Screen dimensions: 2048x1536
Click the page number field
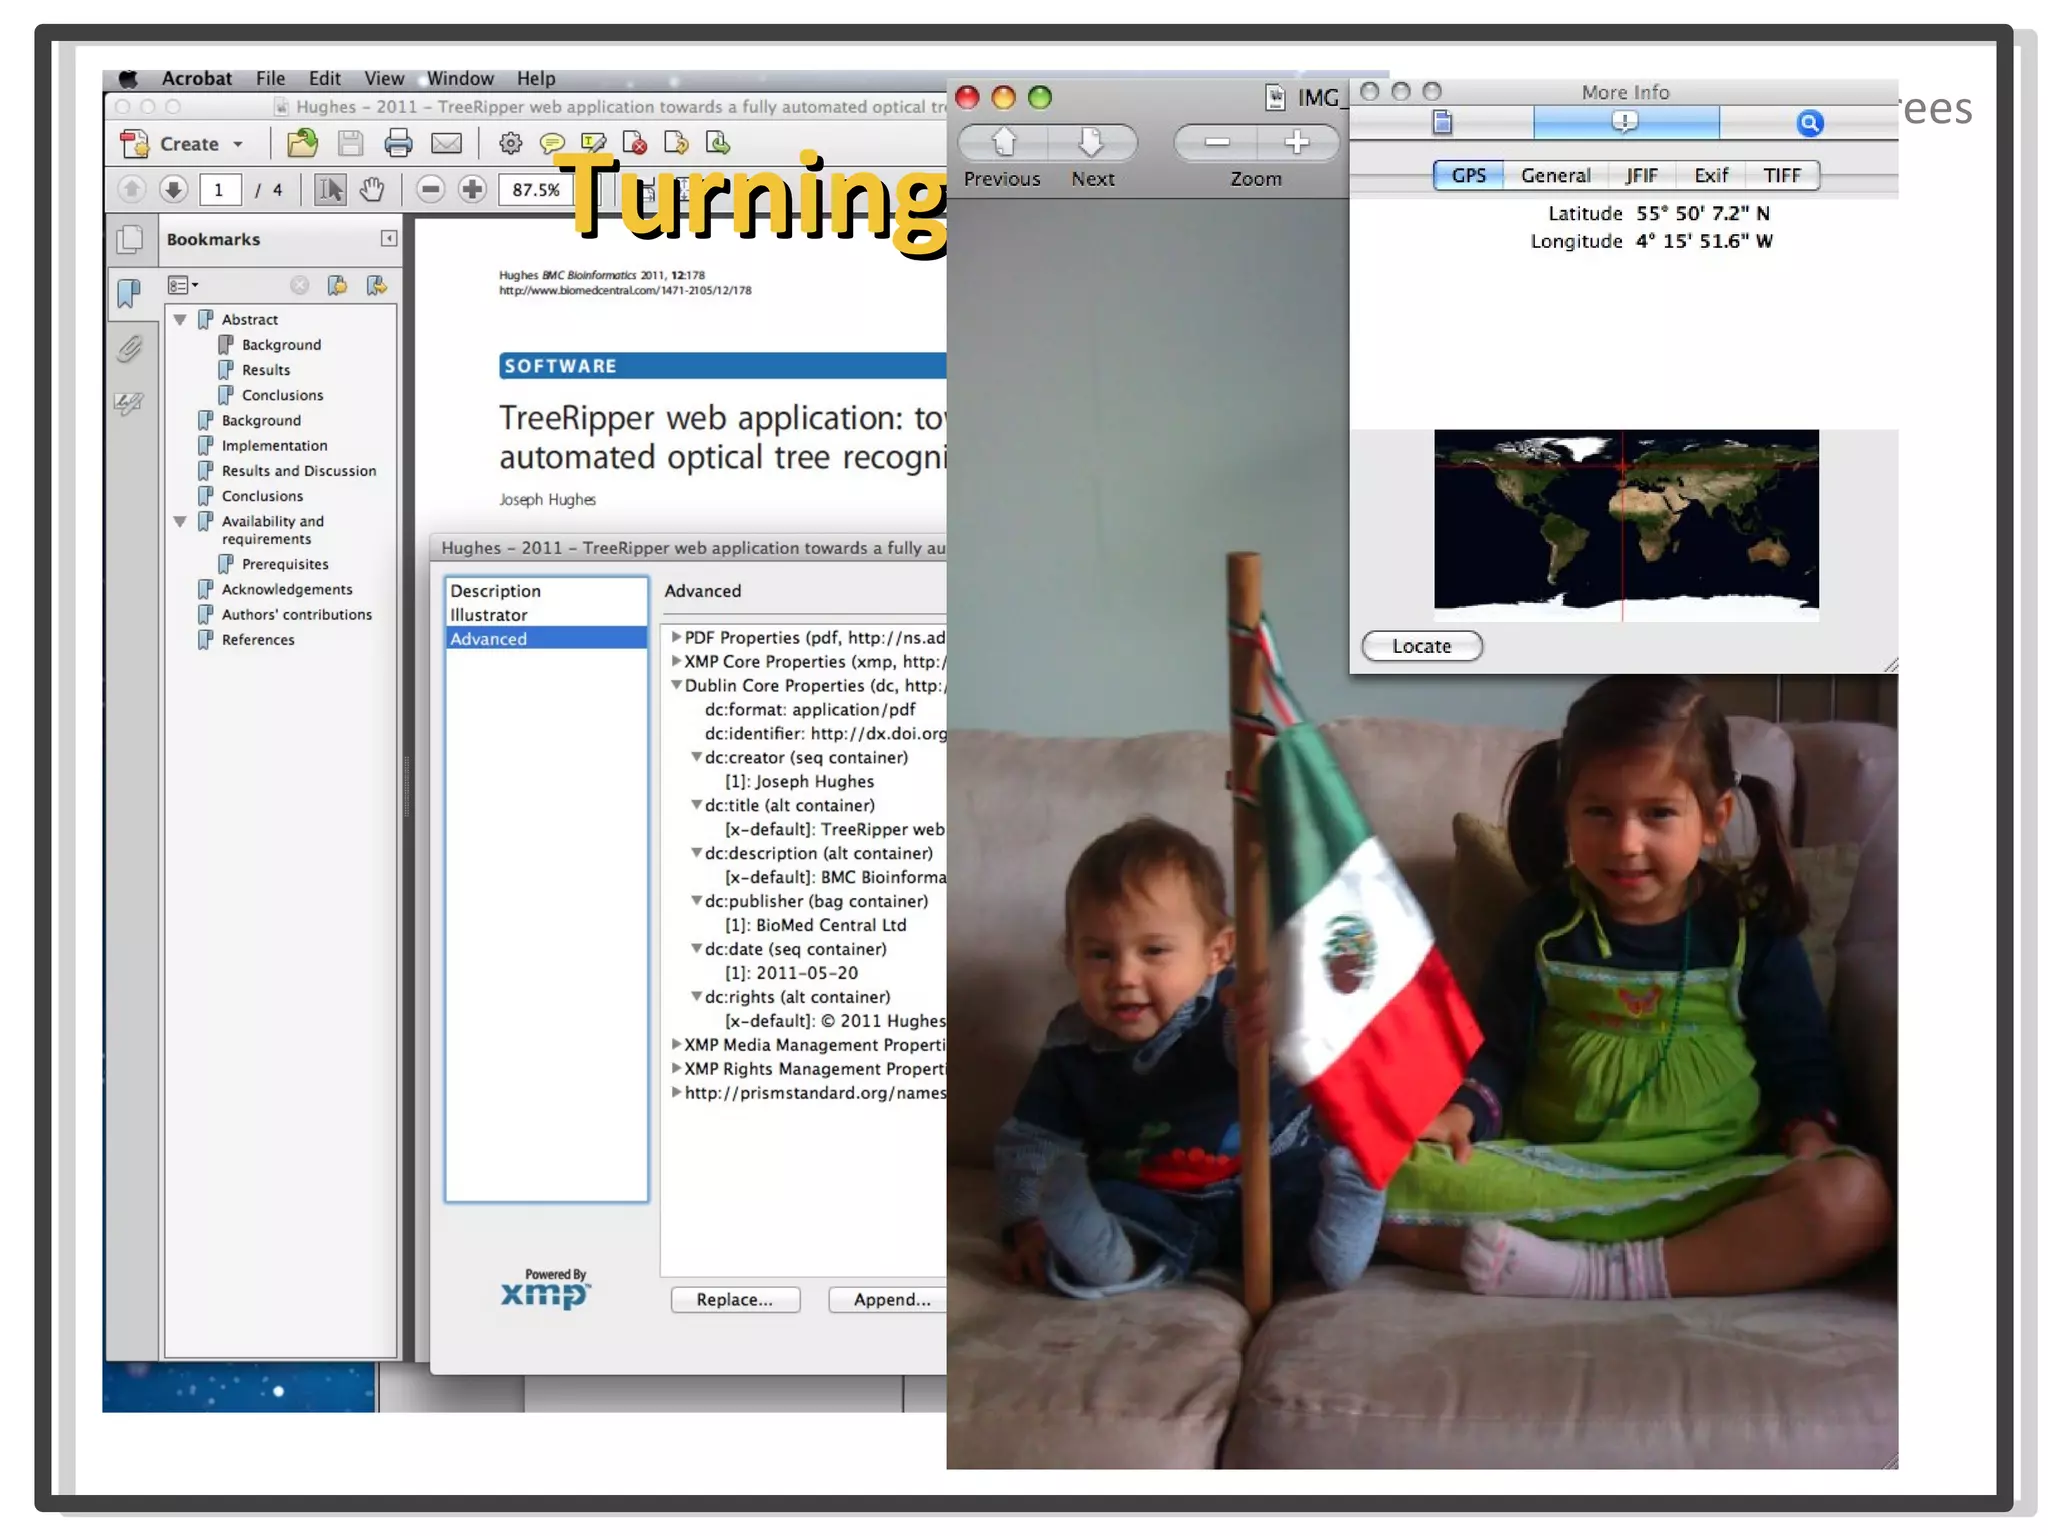click(x=219, y=189)
